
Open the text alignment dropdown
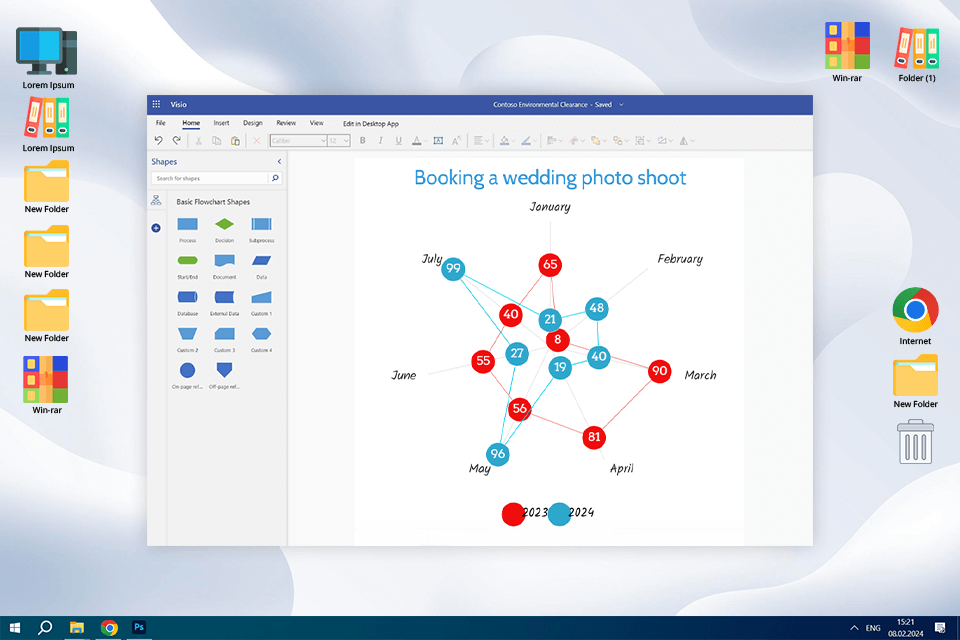click(x=482, y=141)
